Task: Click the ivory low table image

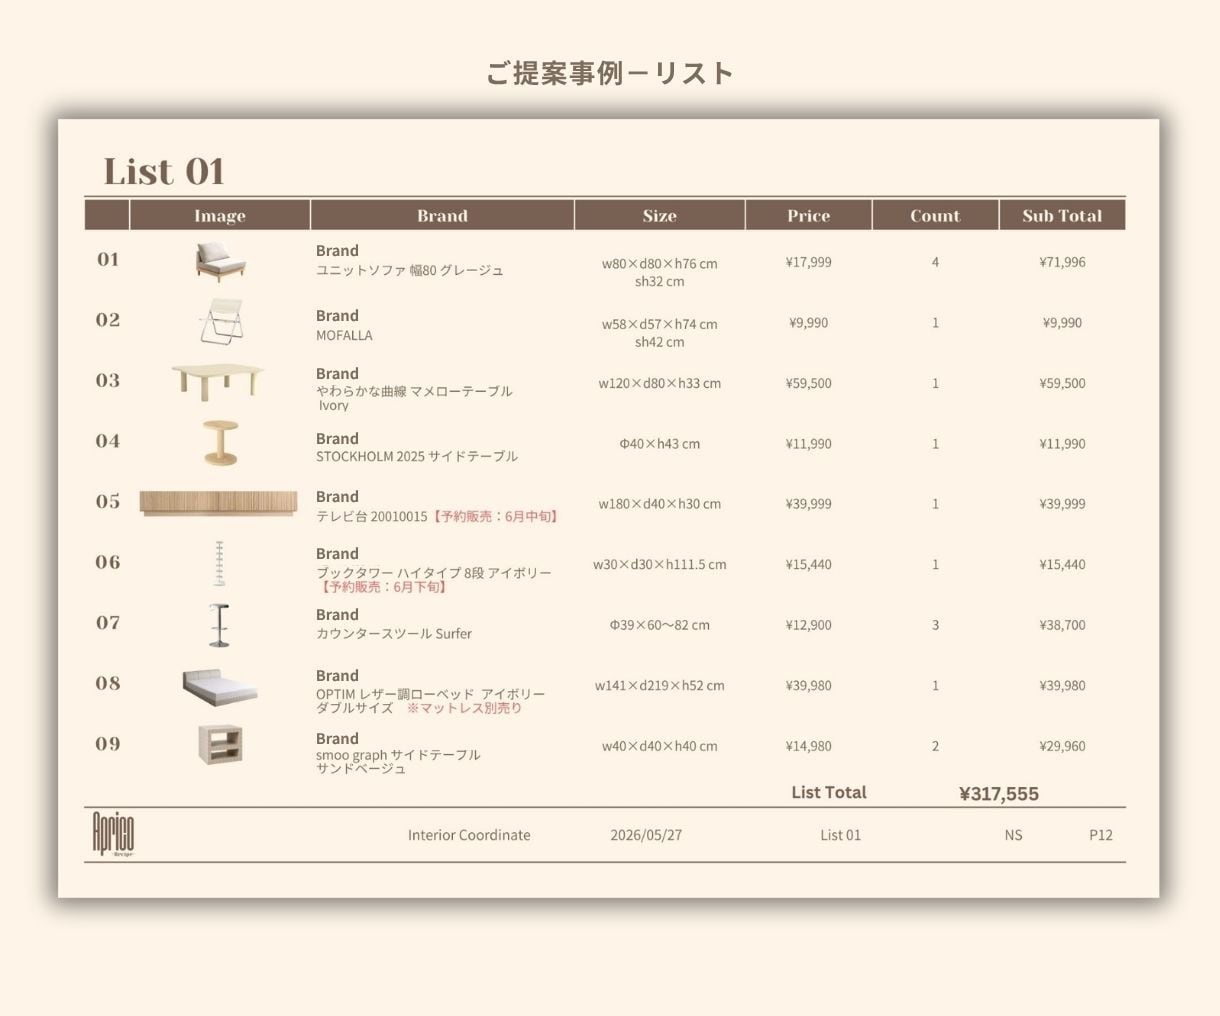Action: 218,381
